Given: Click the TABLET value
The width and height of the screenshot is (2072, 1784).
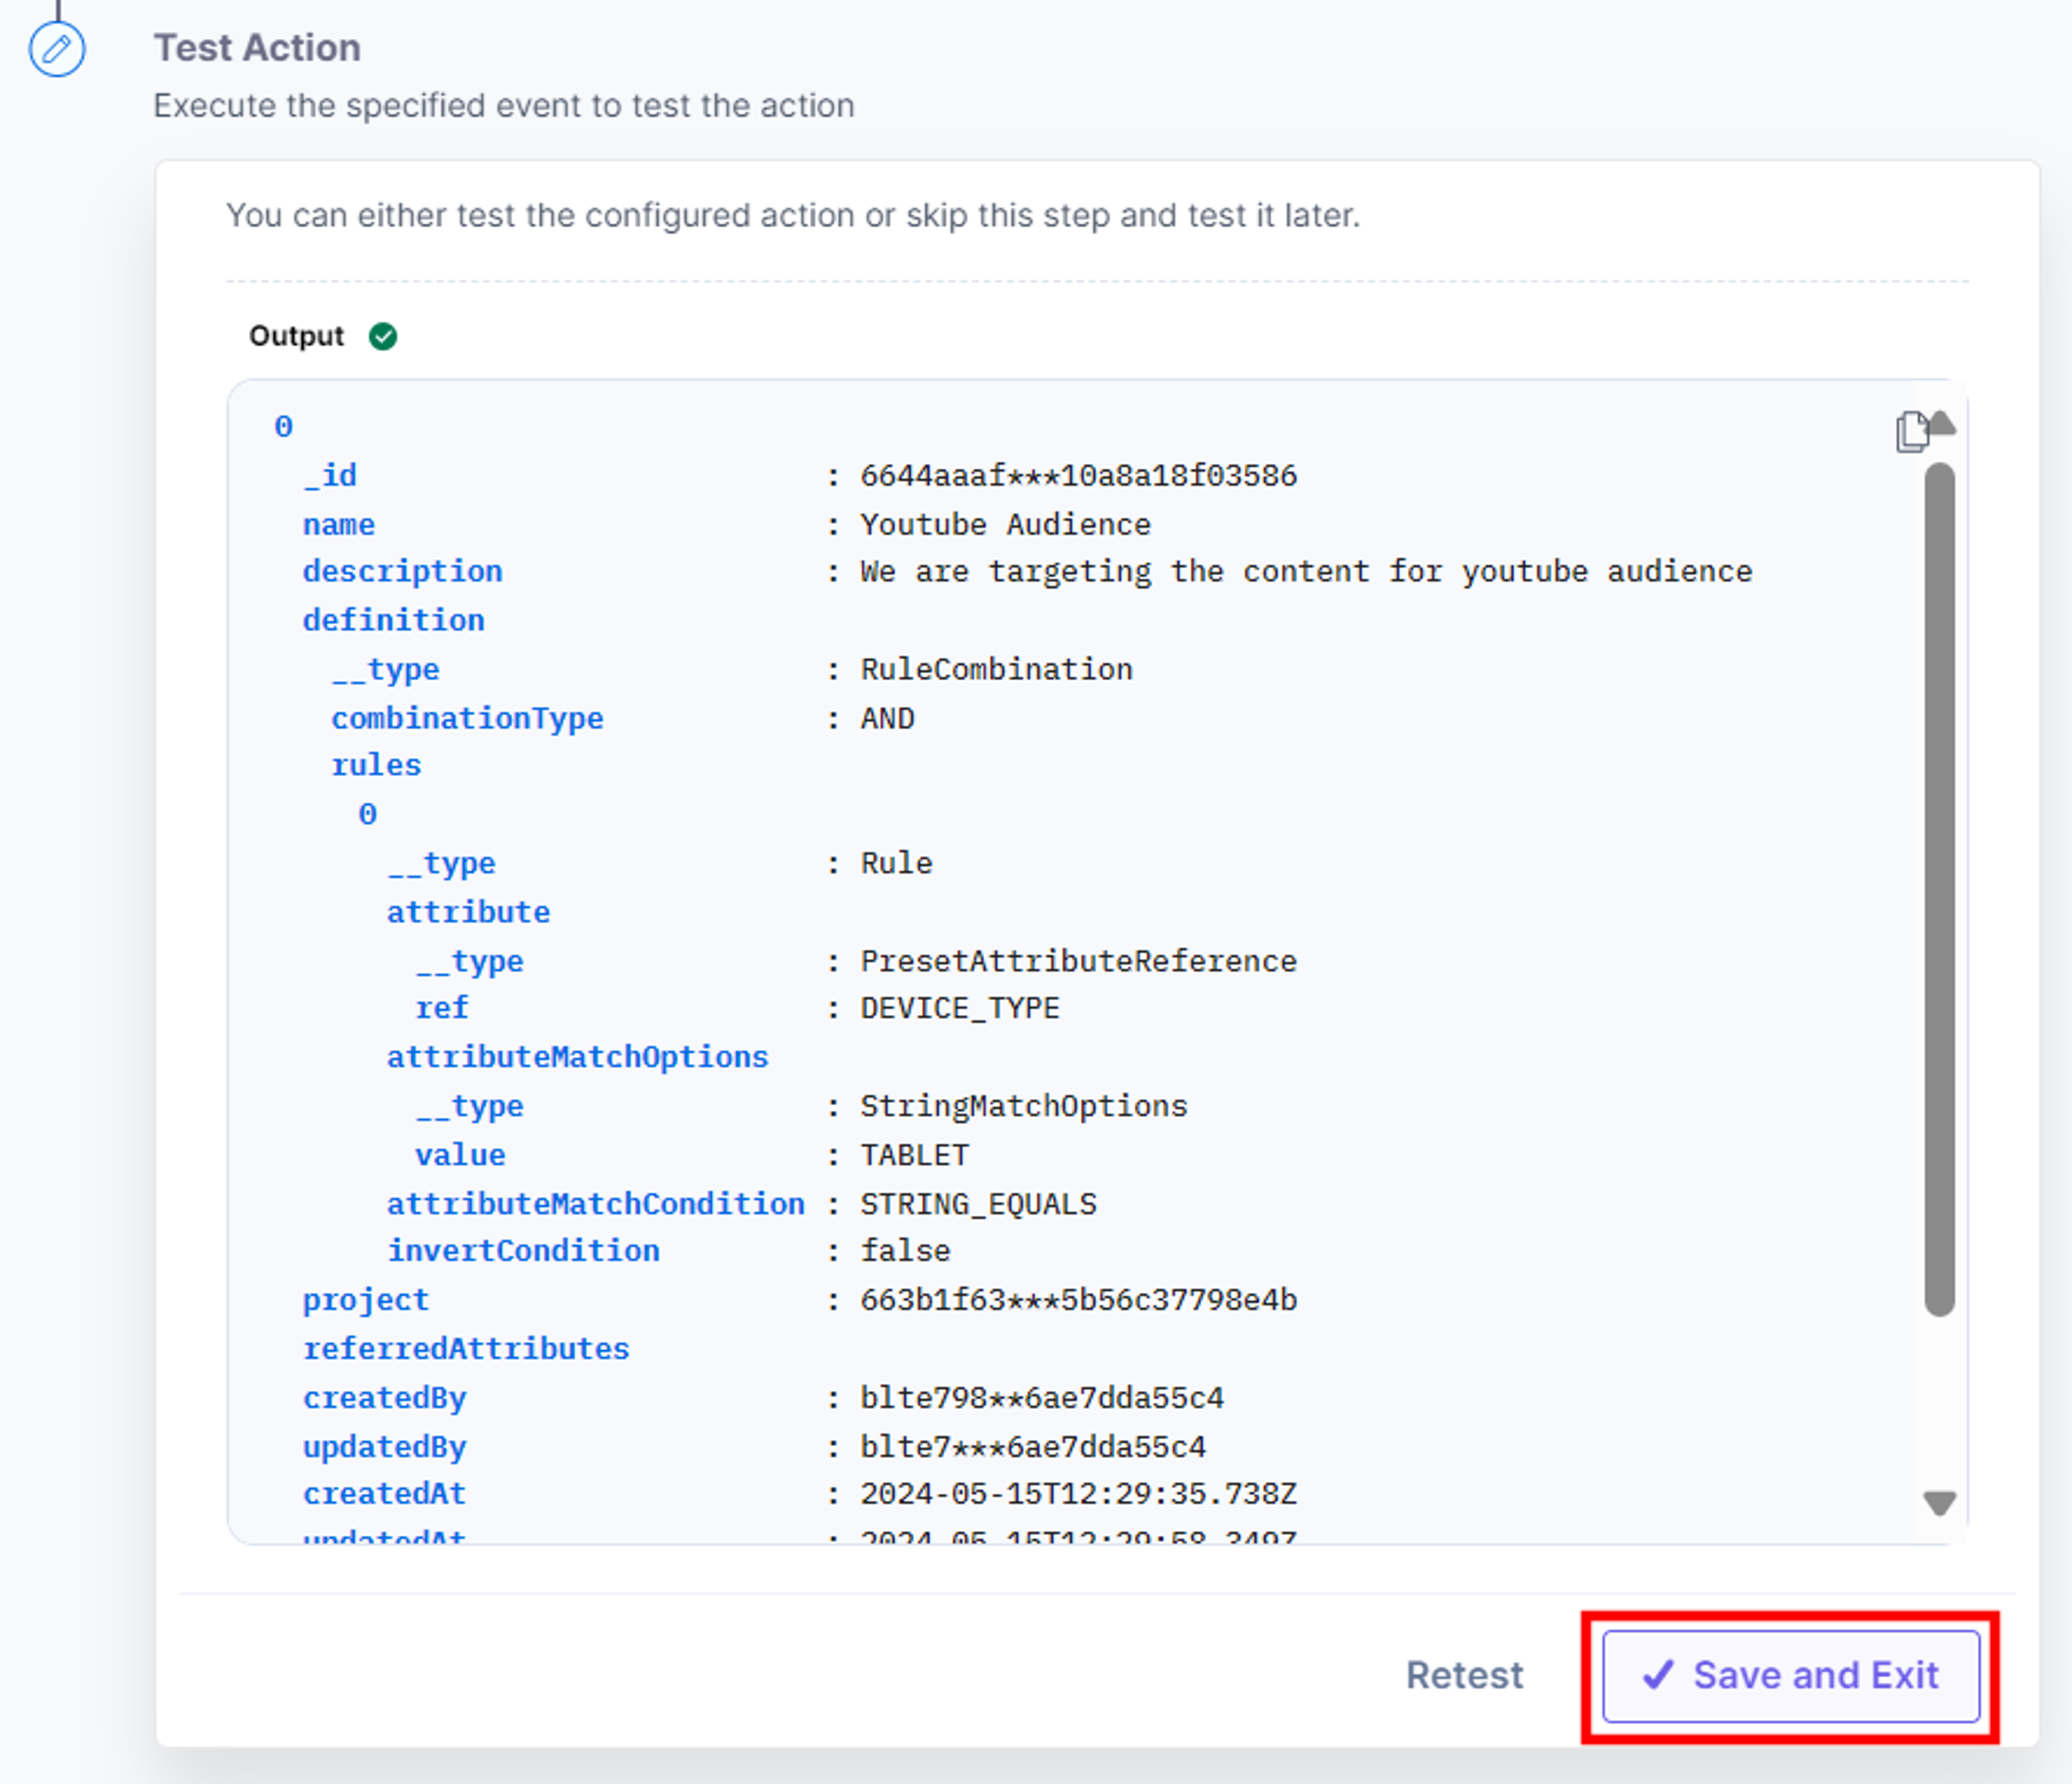Looking at the screenshot, I should coord(914,1155).
